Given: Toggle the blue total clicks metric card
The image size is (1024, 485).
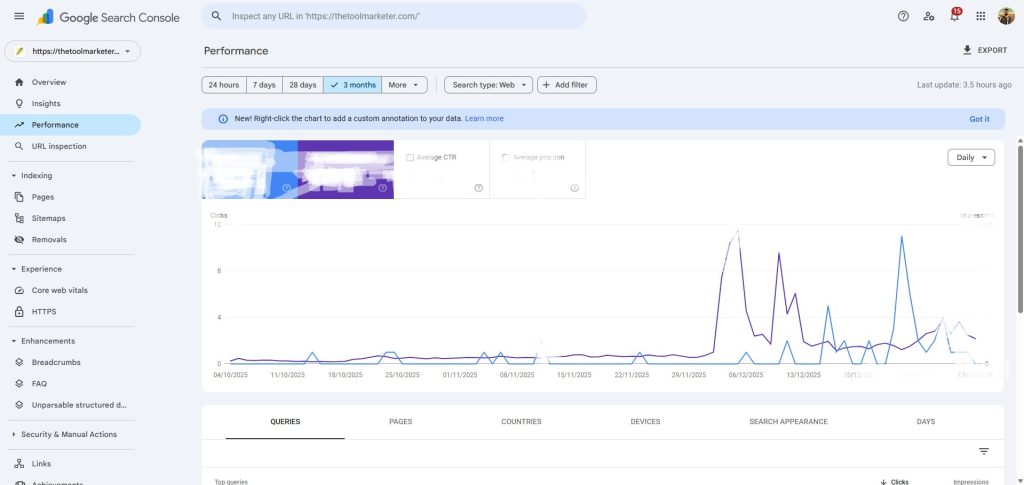Looking at the screenshot, I should [x=249, y=169].
